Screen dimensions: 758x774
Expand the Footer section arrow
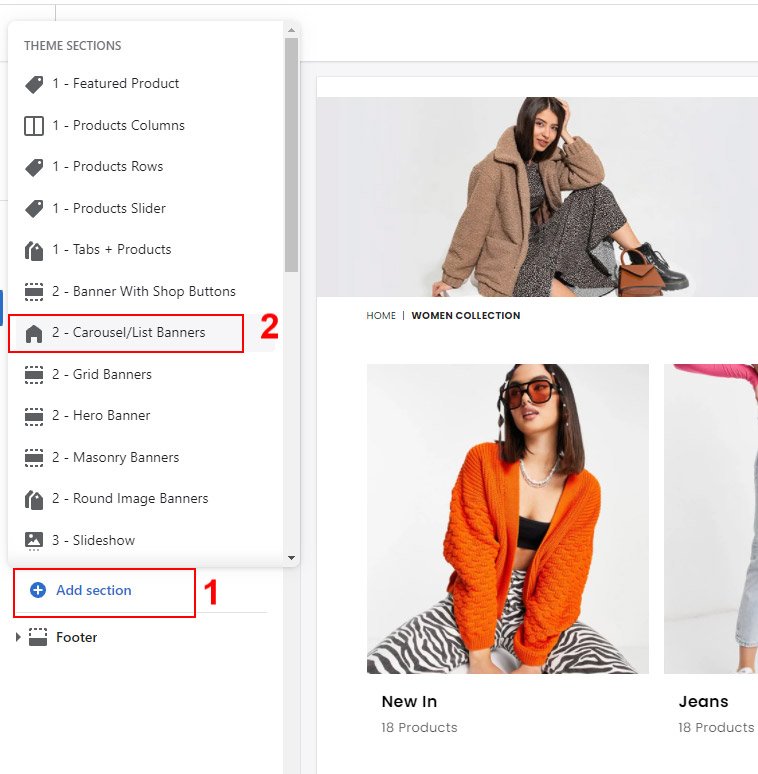pos(18,637)
